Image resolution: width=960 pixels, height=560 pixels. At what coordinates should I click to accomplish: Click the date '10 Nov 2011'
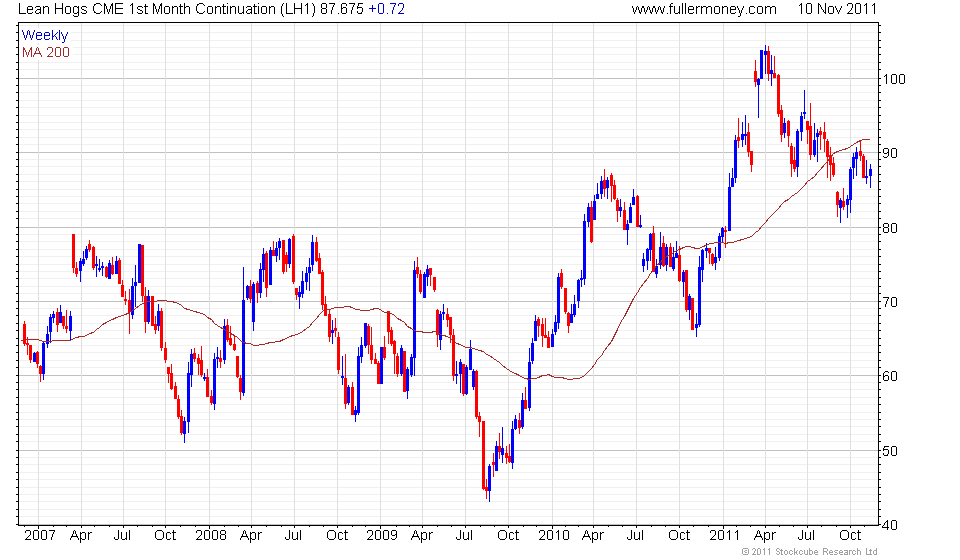click(x=837, y=9)
